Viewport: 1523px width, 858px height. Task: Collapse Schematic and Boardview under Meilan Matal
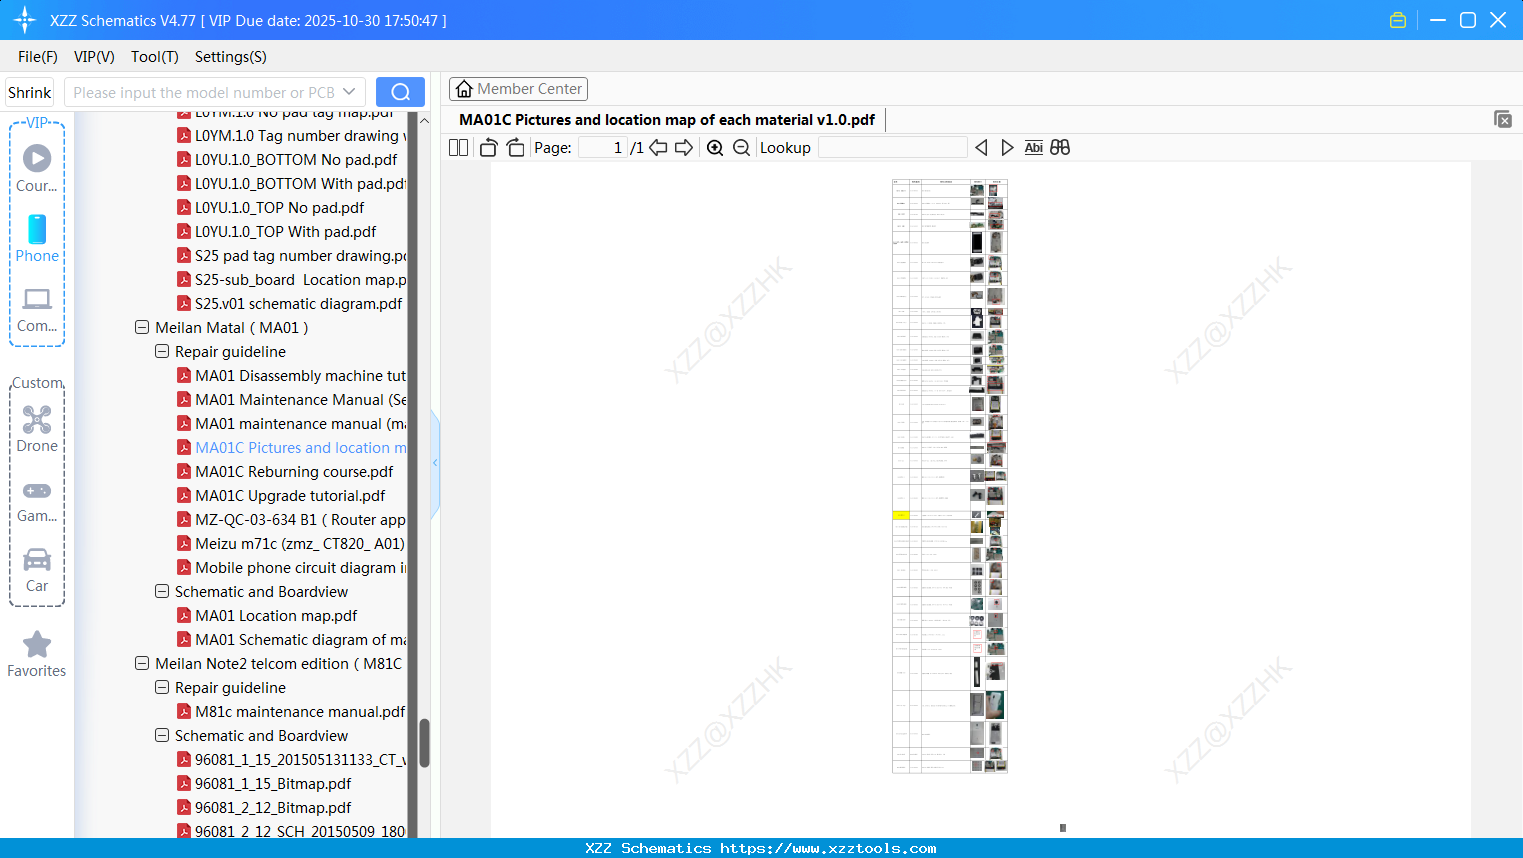[x=162, y=592]
